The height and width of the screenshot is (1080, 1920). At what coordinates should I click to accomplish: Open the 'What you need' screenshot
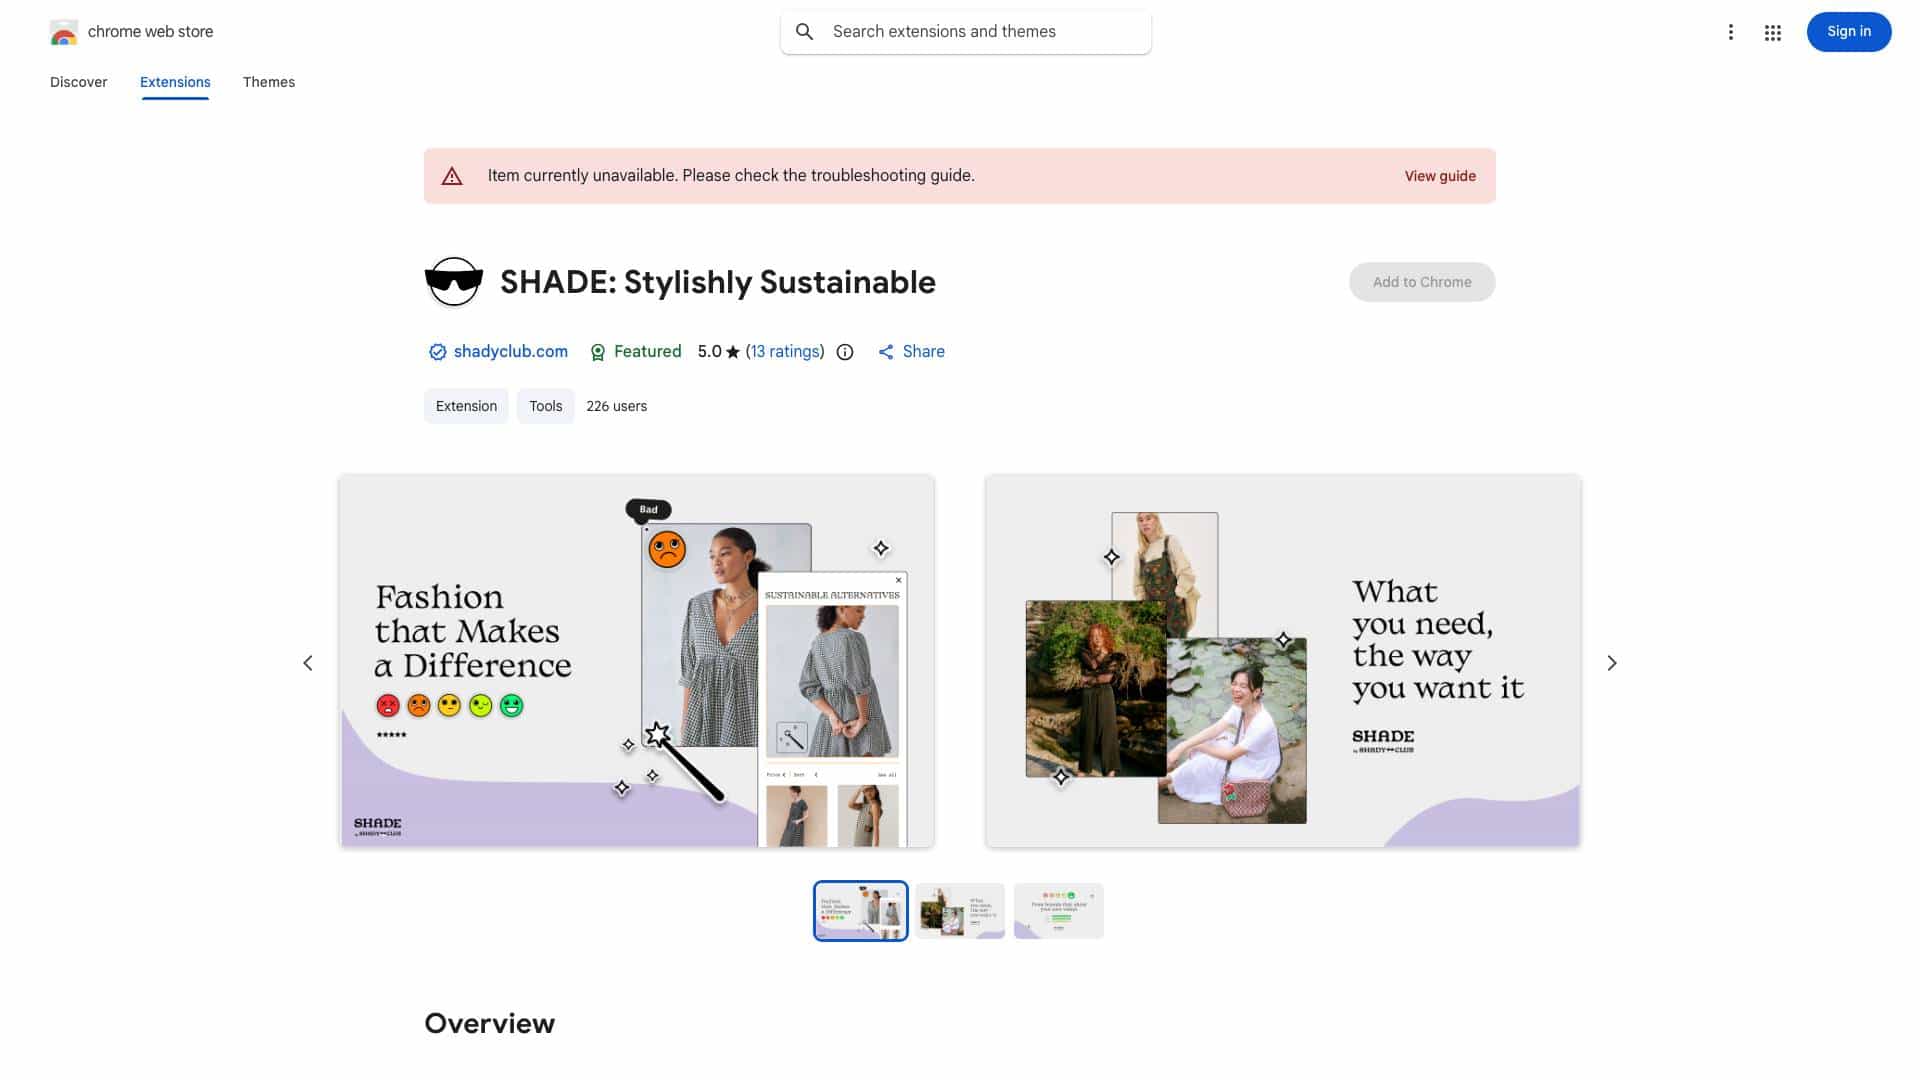(x=1282, y=661)
